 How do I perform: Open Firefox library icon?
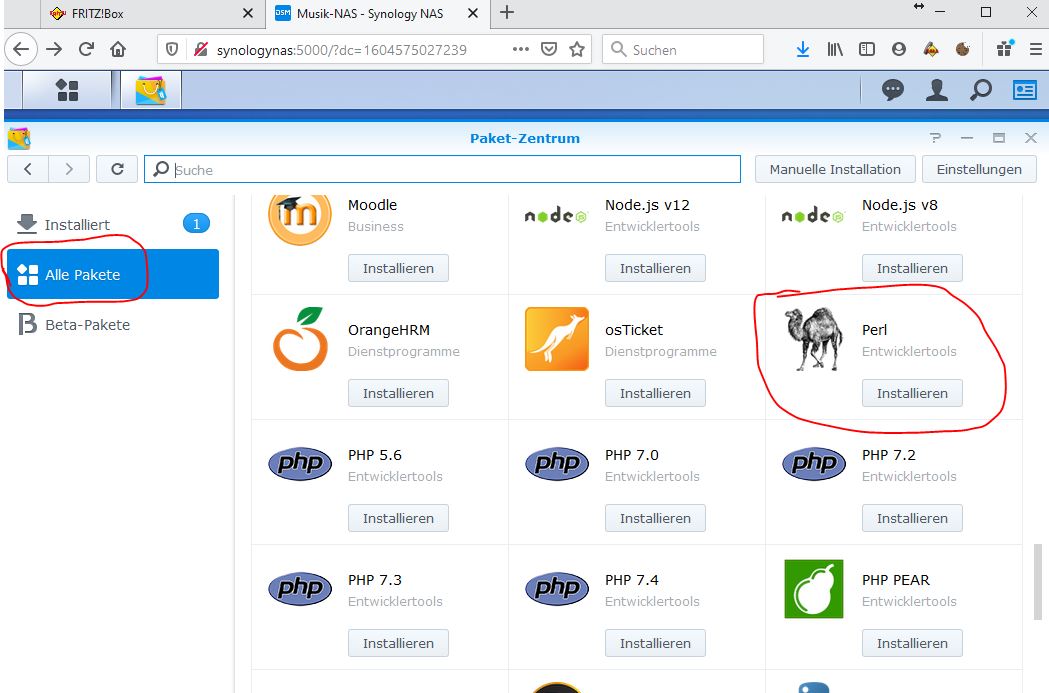[834, 50]
